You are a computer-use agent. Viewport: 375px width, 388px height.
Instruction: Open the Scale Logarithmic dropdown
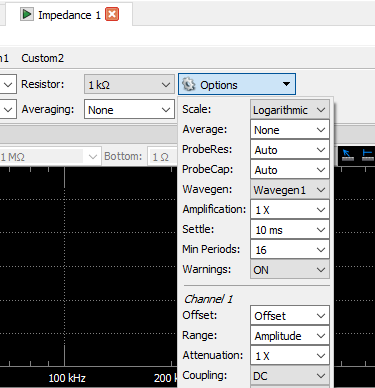click(x=290, y=110)
